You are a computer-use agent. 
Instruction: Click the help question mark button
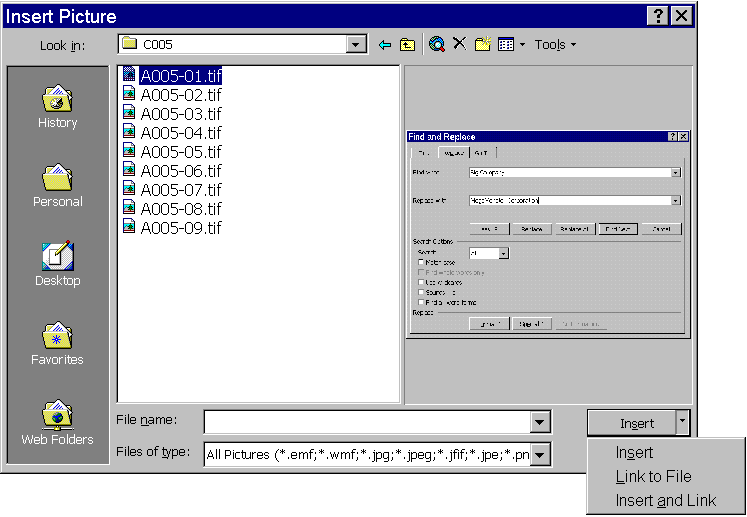click(x=659, y=16)
